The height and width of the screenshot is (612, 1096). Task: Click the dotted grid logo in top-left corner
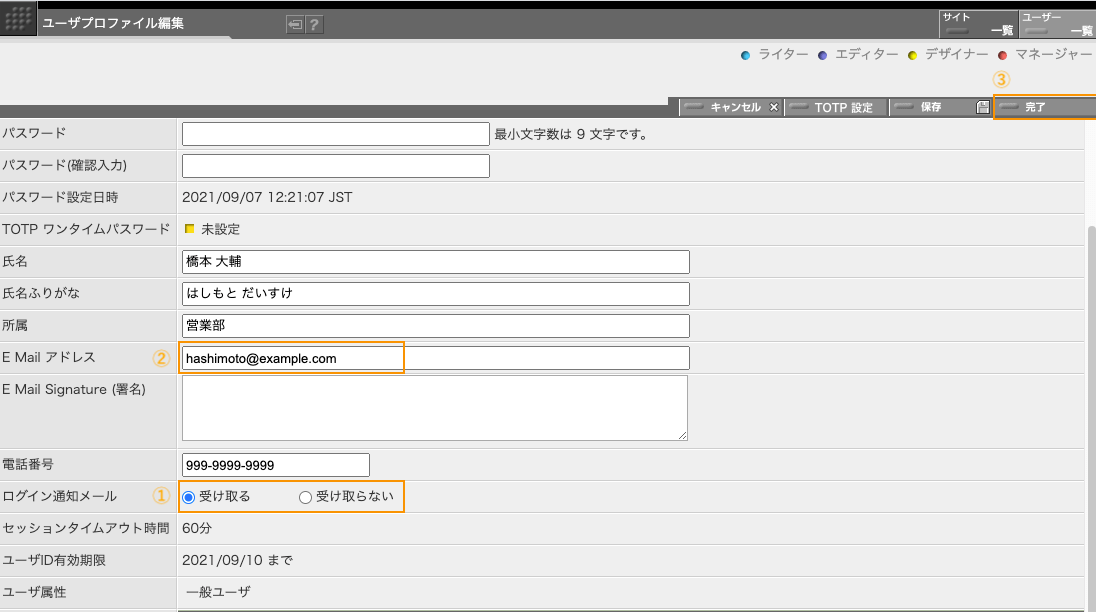pos(17,20)
